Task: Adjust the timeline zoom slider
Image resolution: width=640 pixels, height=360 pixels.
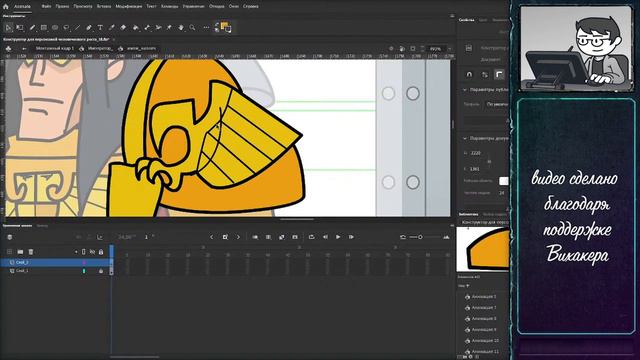Action: pos(420,237)
